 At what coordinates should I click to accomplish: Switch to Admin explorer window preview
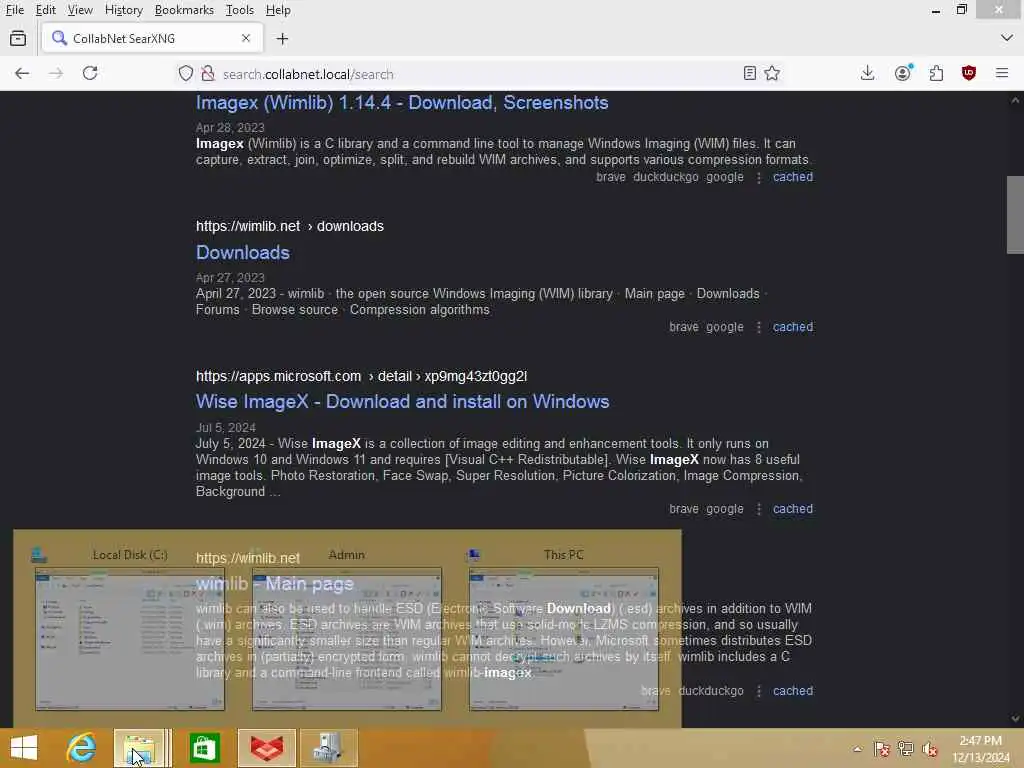[x=347, y=639]
